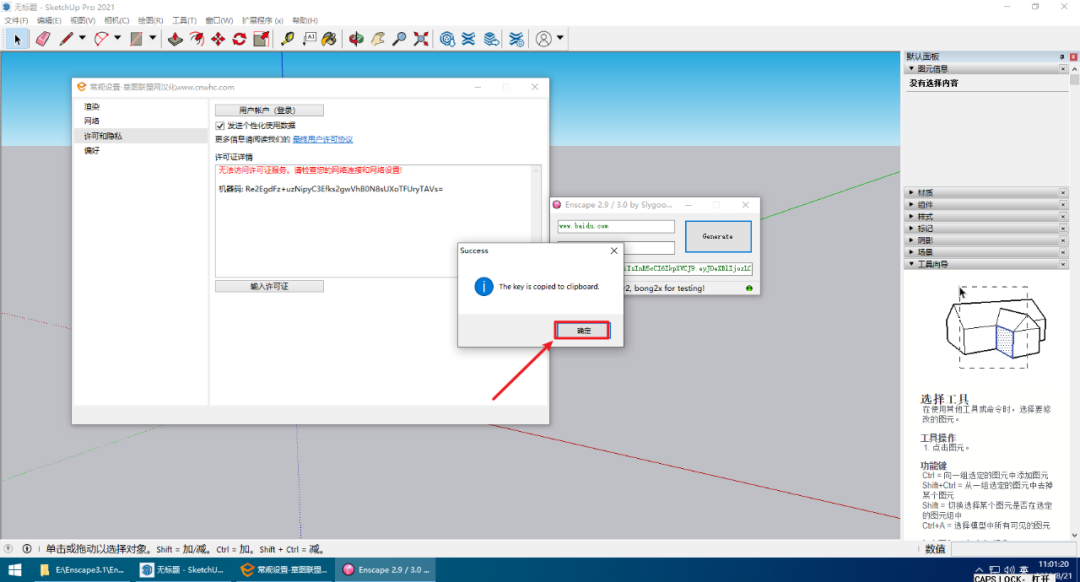Click the 确定 button in Success dialog
The height and width of the screenshot is (582, 1080).
[583, 330]
